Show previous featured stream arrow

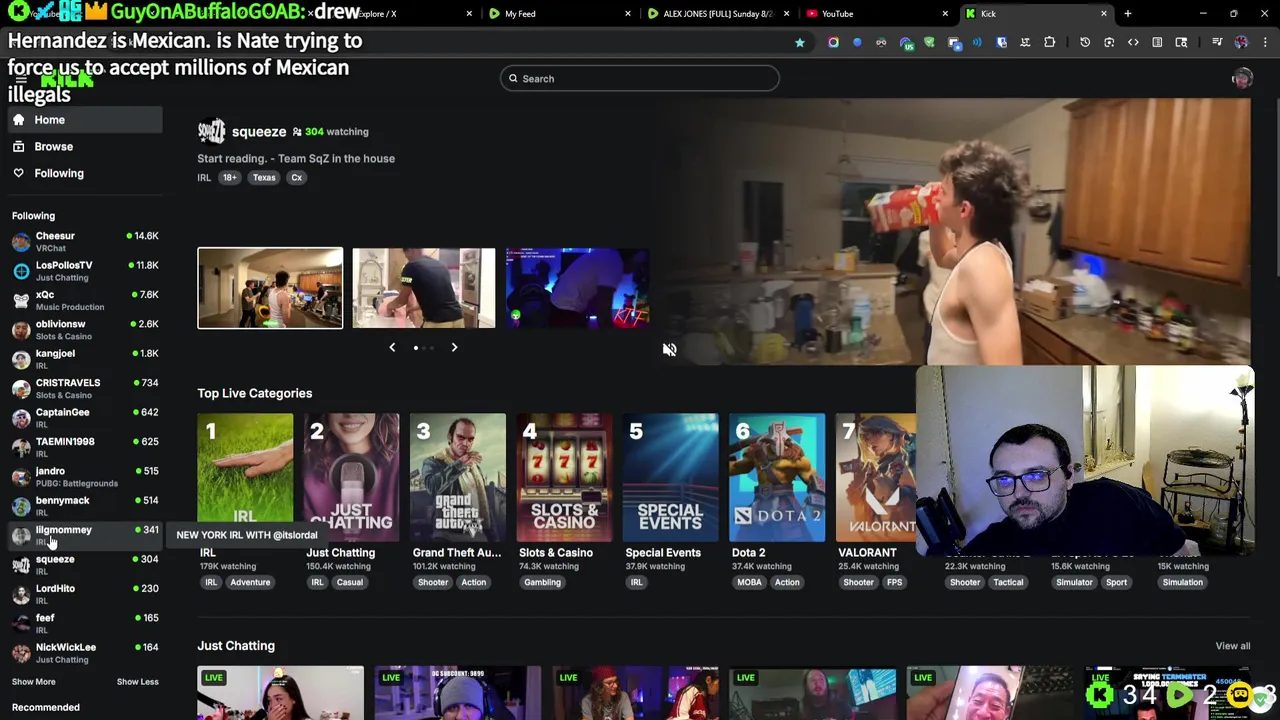point(392,347)
